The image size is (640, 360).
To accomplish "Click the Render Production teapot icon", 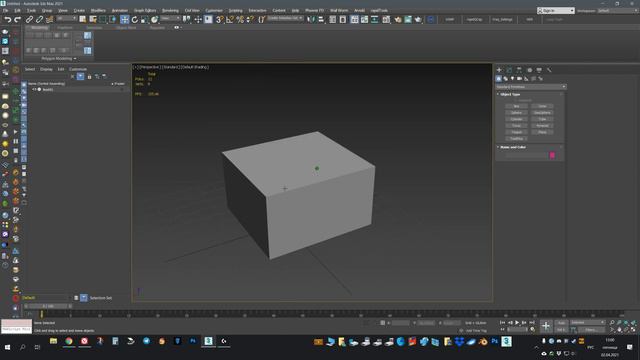I will click(x=418, y=19).
